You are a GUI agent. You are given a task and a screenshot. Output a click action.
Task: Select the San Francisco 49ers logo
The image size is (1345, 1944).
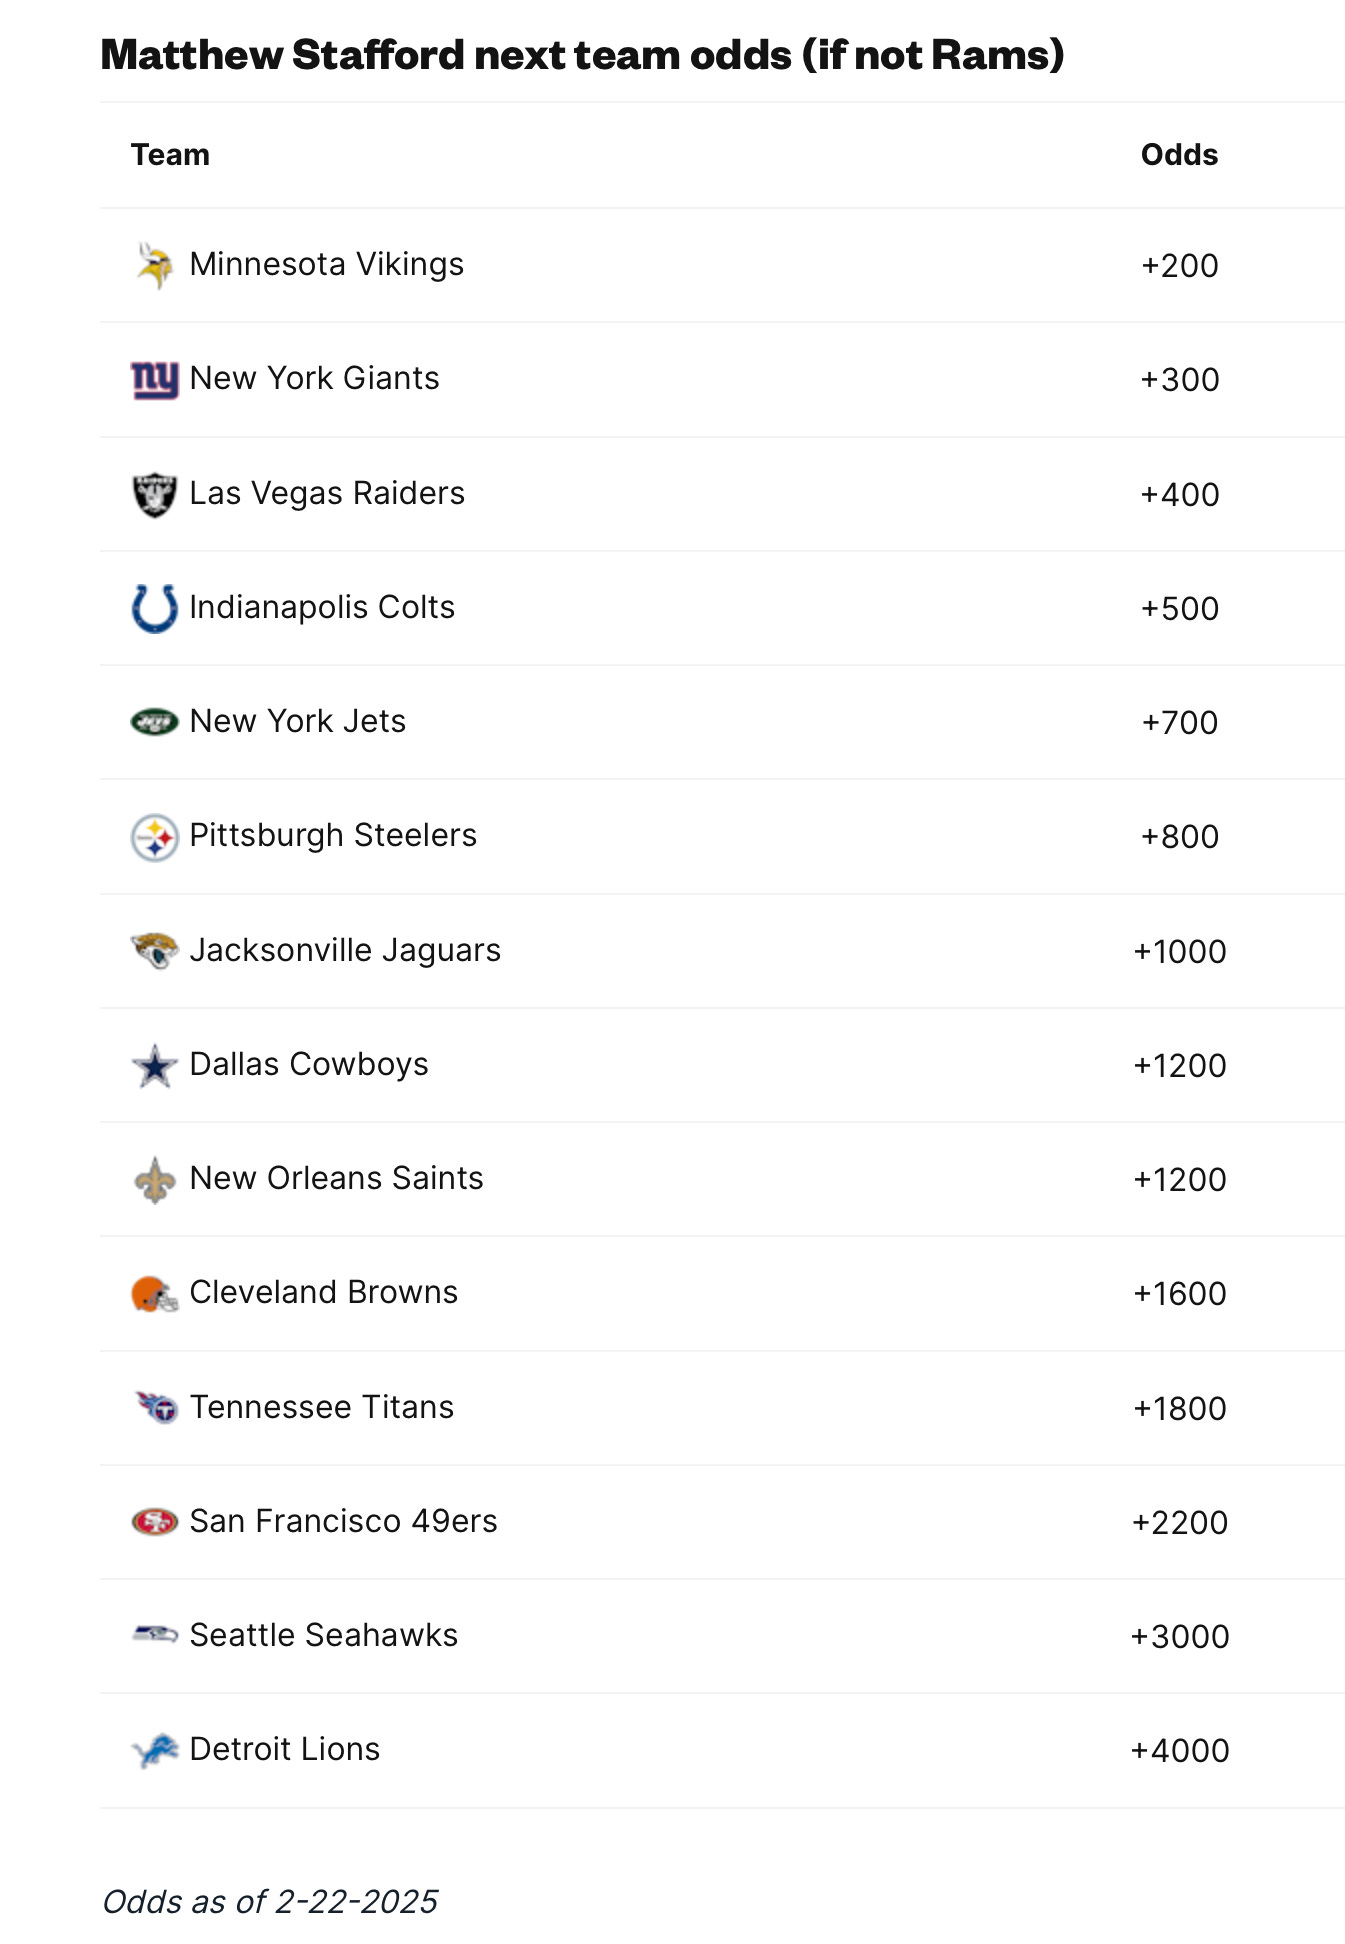click(x=155, y=1522)
